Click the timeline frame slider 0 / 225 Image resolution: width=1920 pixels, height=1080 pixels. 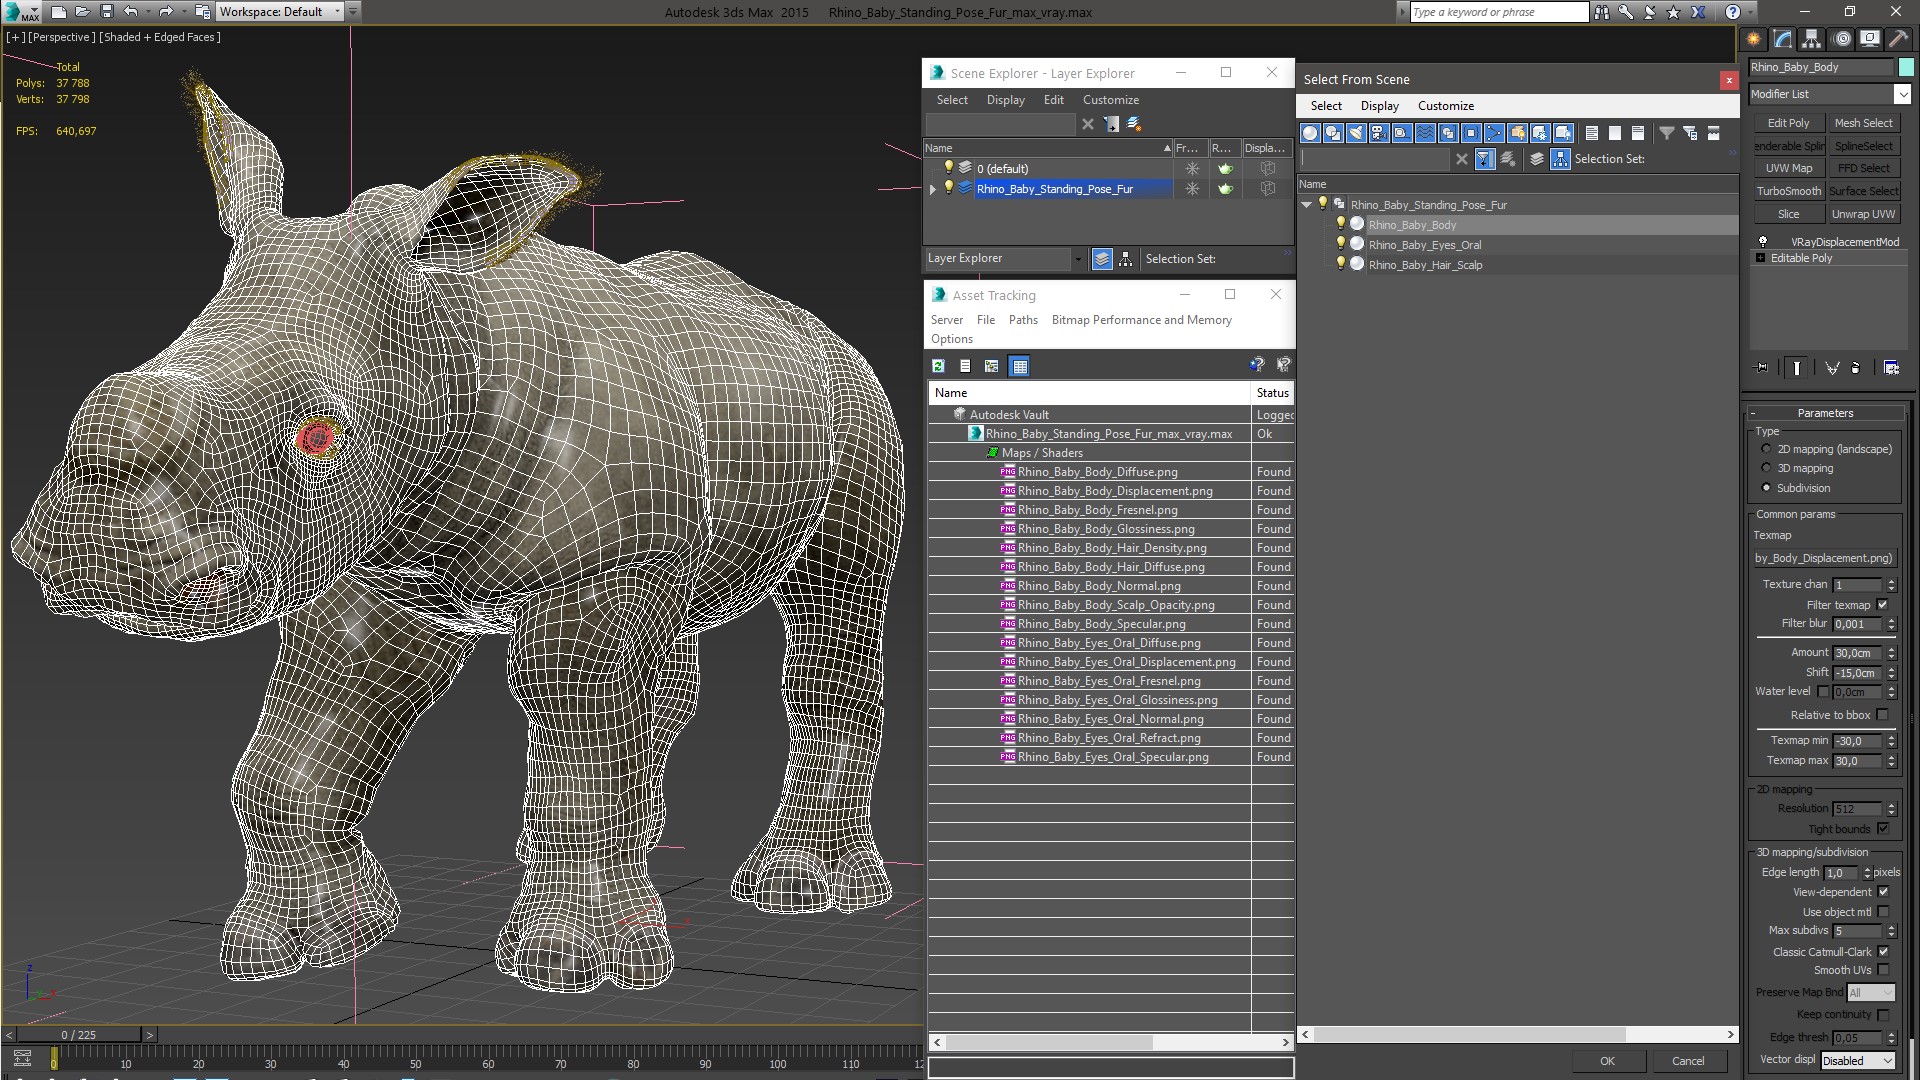pyautogui.click(x=79, y=1035)
